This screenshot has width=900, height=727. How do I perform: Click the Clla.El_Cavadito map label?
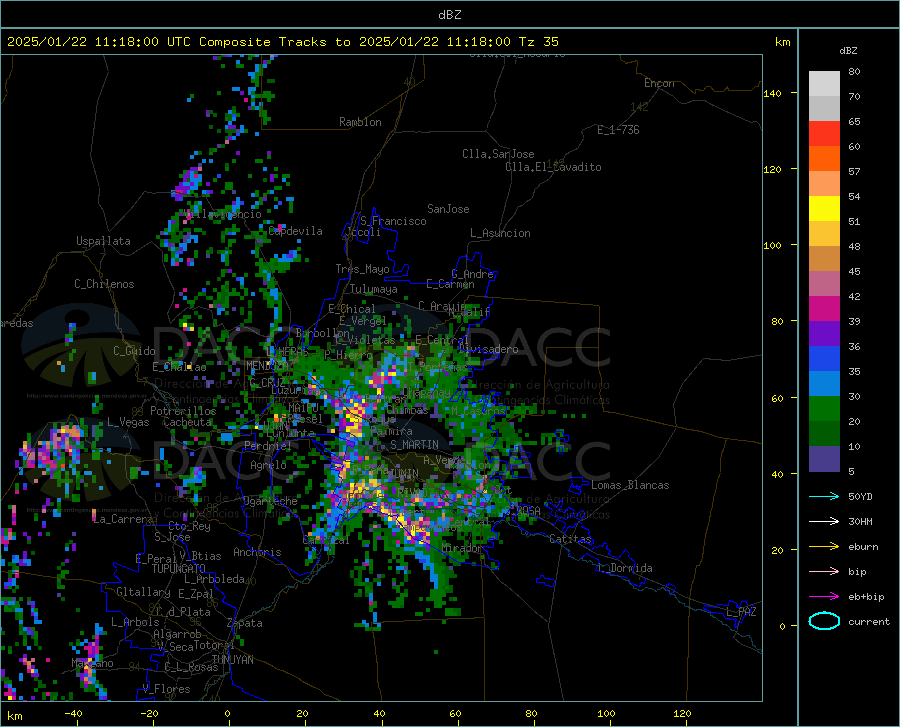[x=553, y=167]
